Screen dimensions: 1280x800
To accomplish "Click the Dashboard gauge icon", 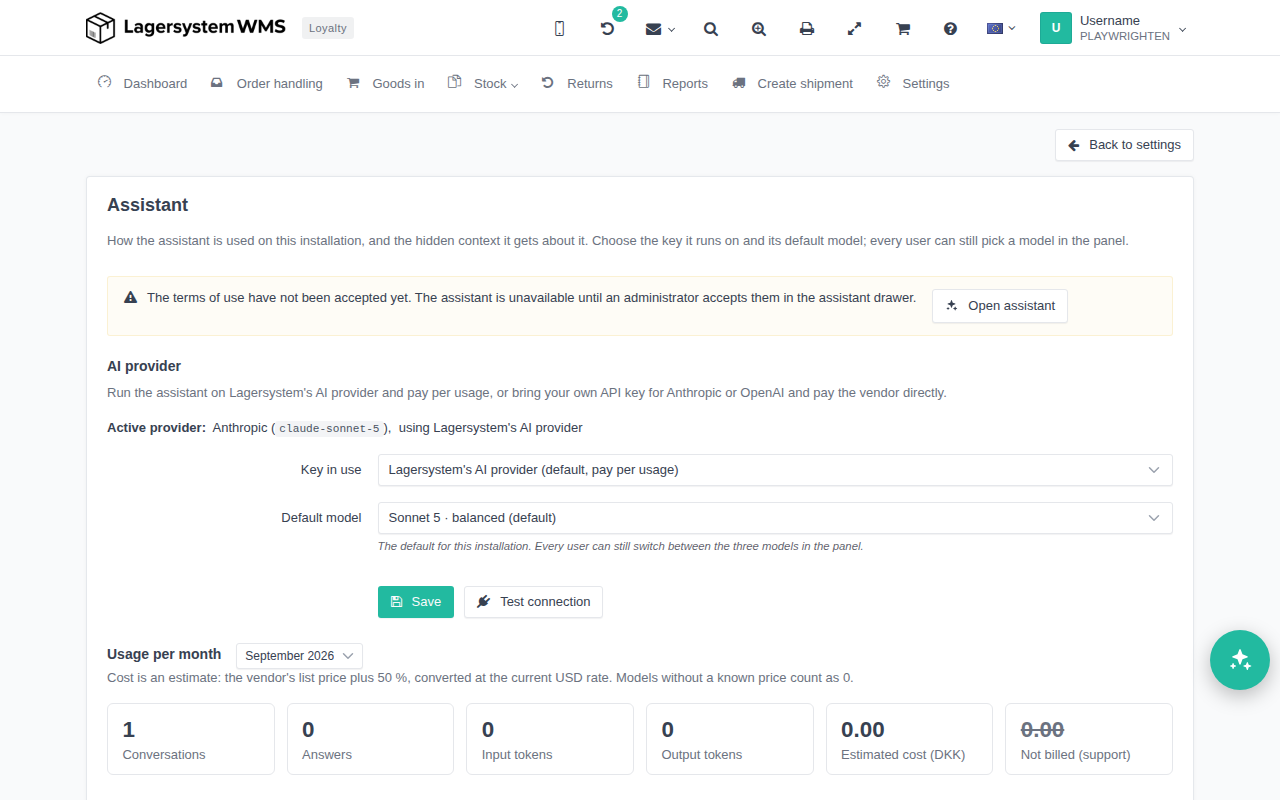I will [x=104, y=82].
